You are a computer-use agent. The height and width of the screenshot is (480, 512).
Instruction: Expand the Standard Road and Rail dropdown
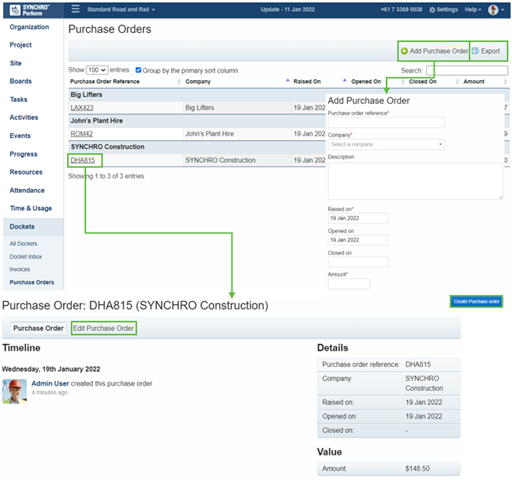click(121, 9)
